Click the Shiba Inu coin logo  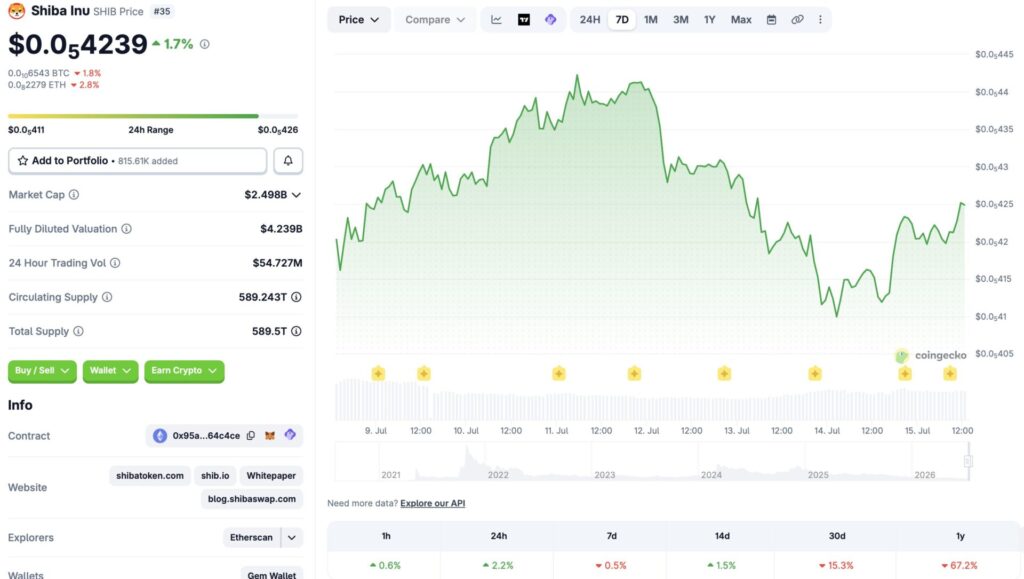(16, 11)
